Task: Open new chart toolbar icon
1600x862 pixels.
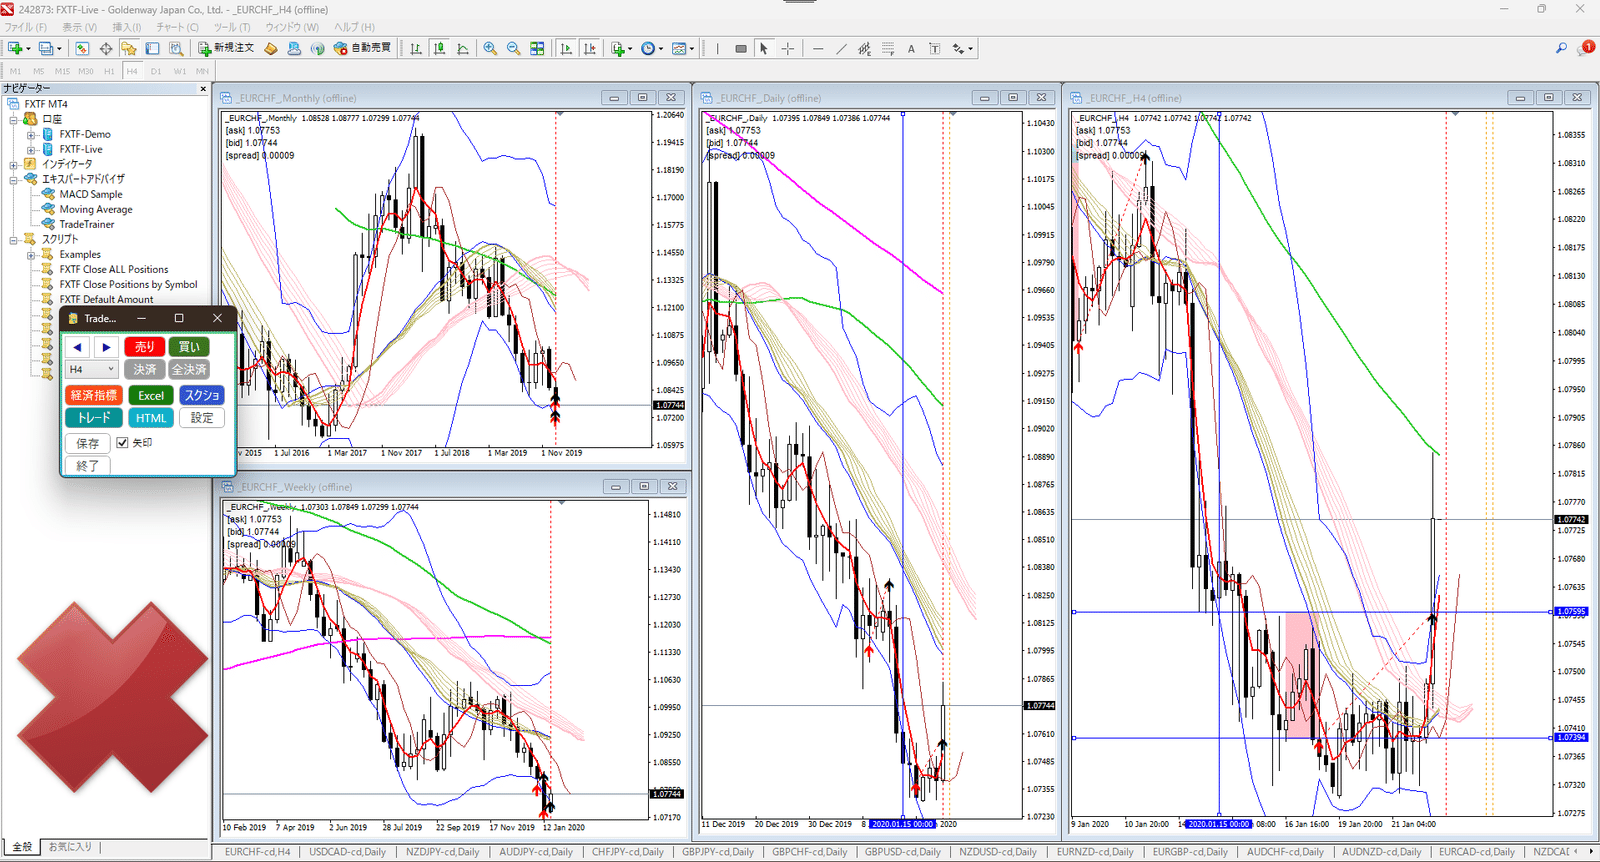Action: pyautogui.click(x=15, y=48)
